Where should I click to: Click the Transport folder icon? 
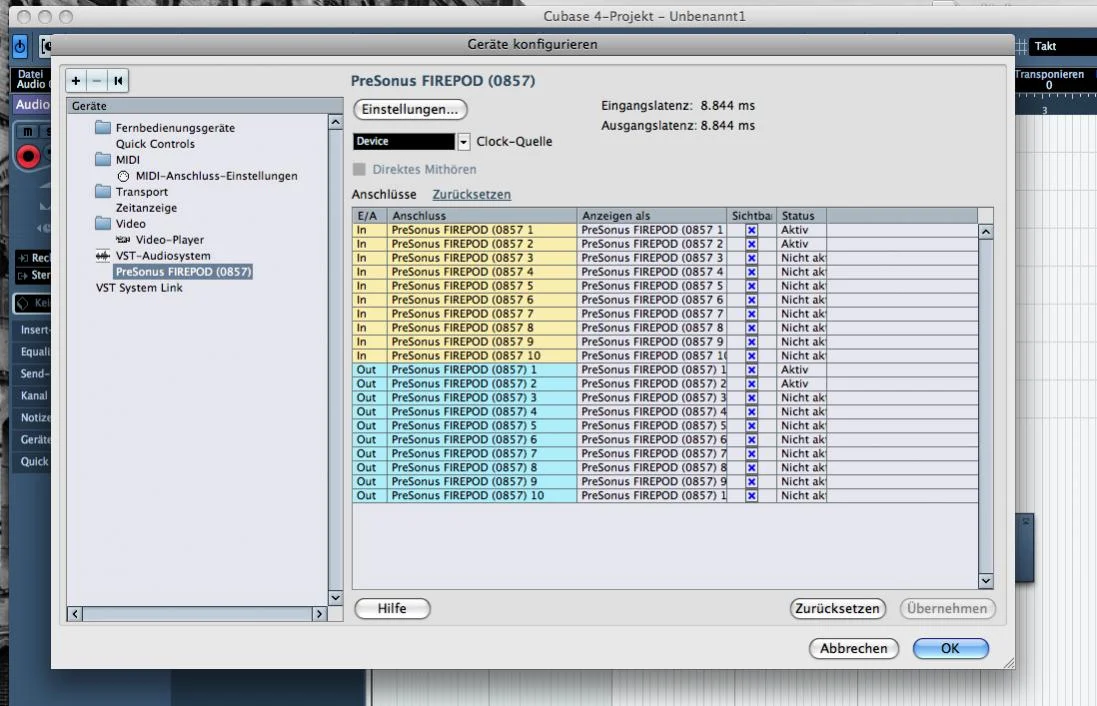(102, 192)
